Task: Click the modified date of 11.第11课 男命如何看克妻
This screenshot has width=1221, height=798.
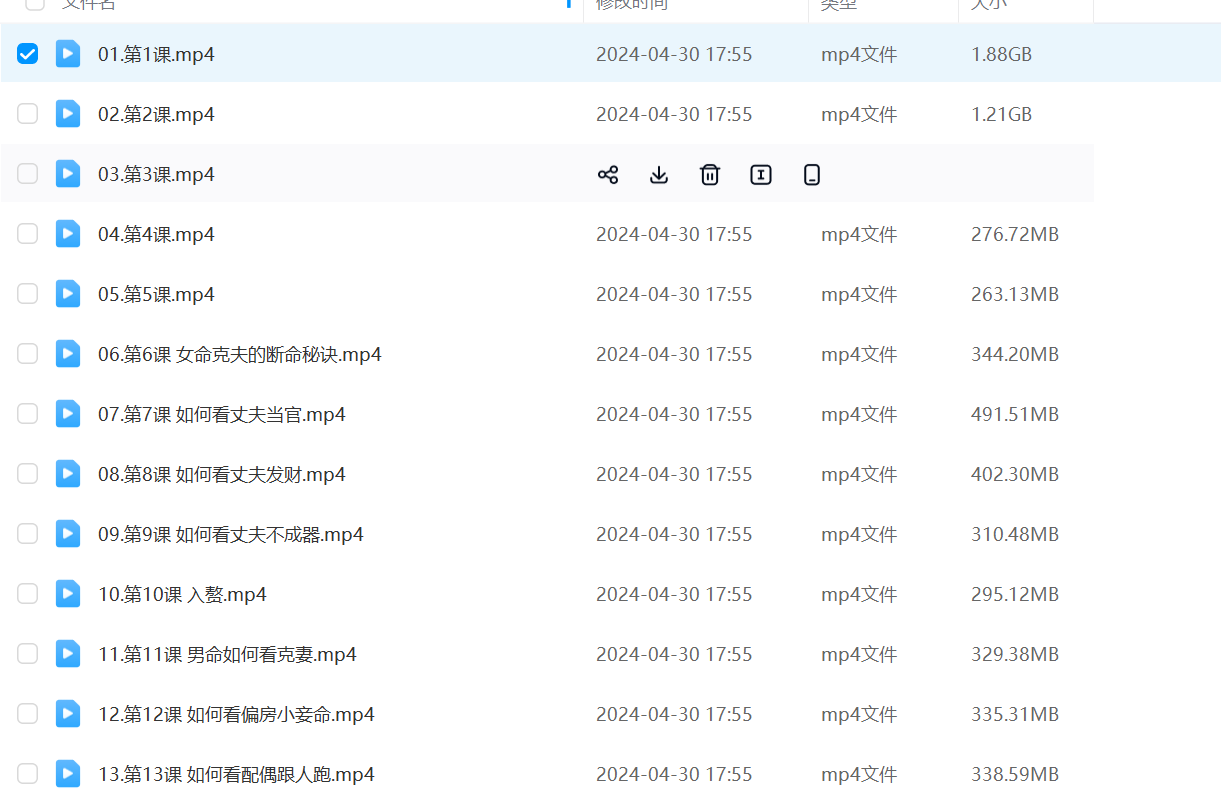Action: tap(674, 654)
